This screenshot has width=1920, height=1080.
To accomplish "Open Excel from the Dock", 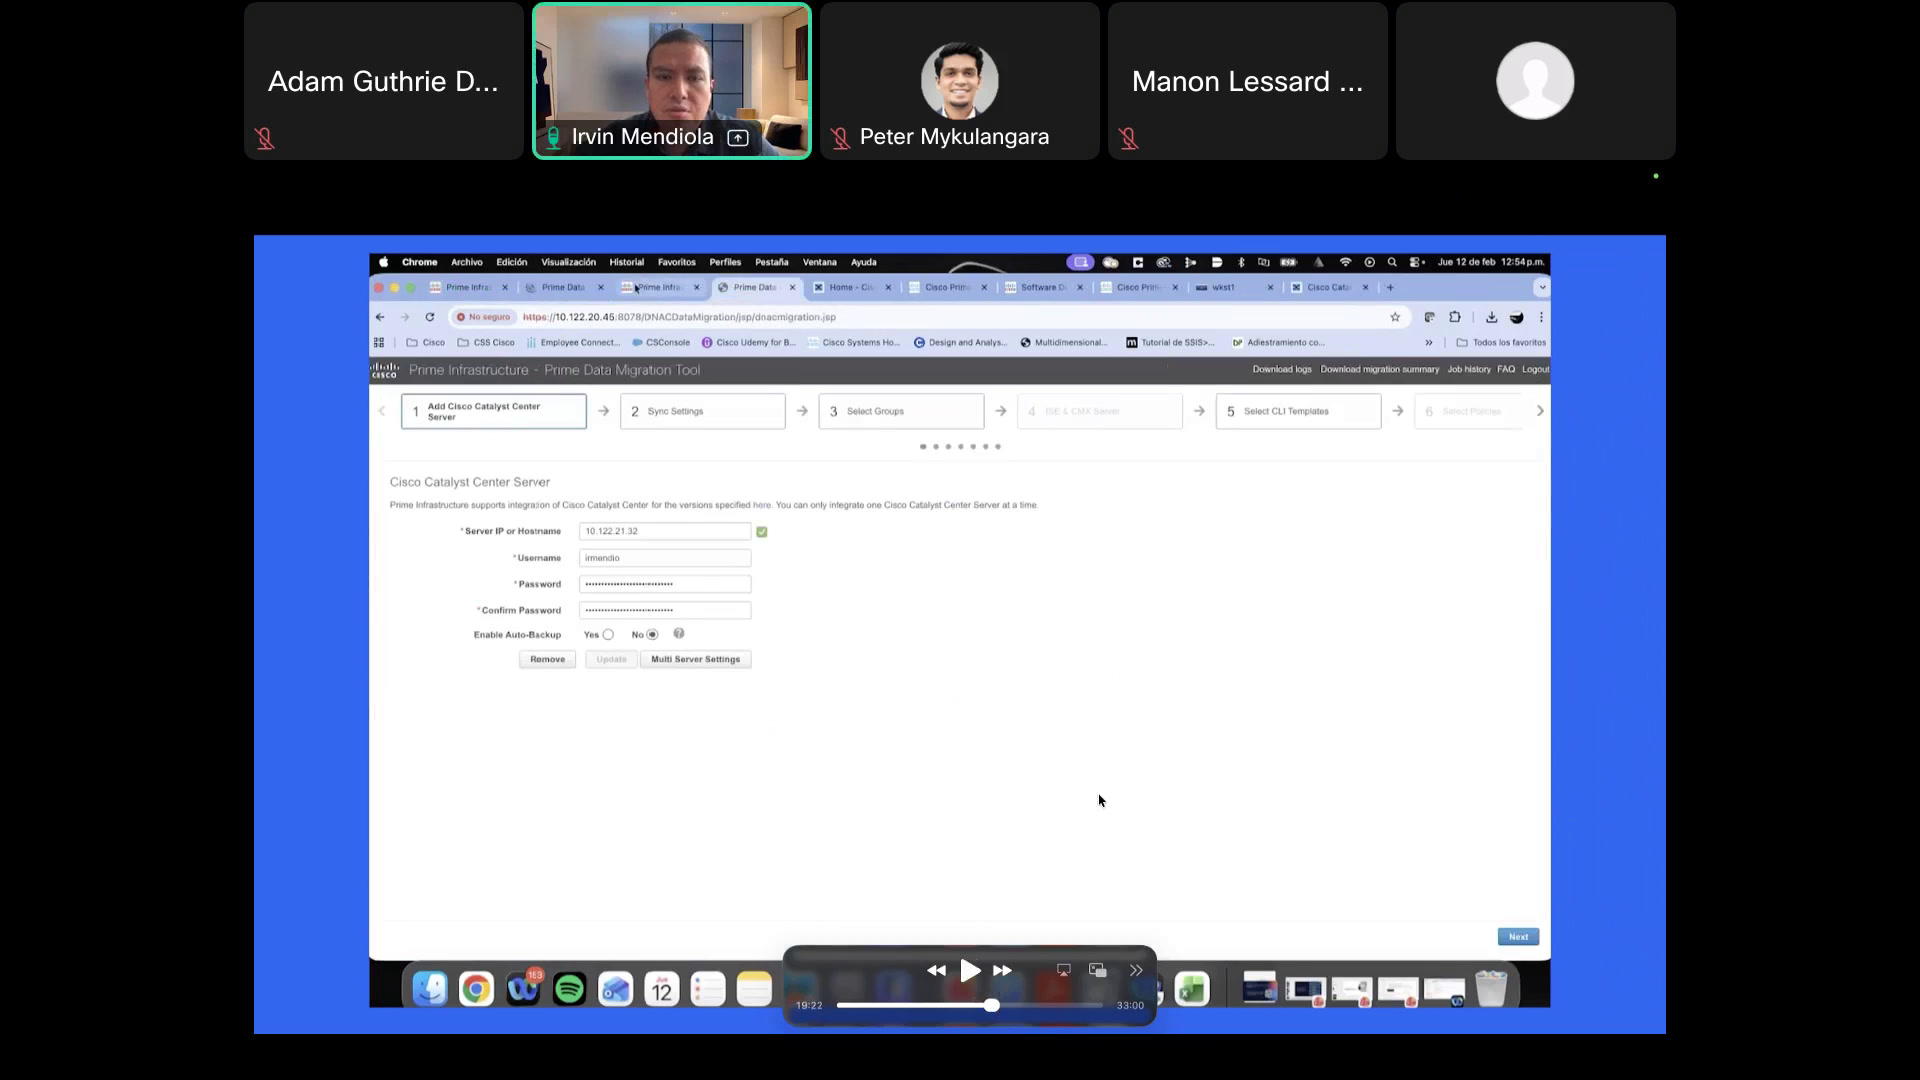I will (x=1192, y=989).
